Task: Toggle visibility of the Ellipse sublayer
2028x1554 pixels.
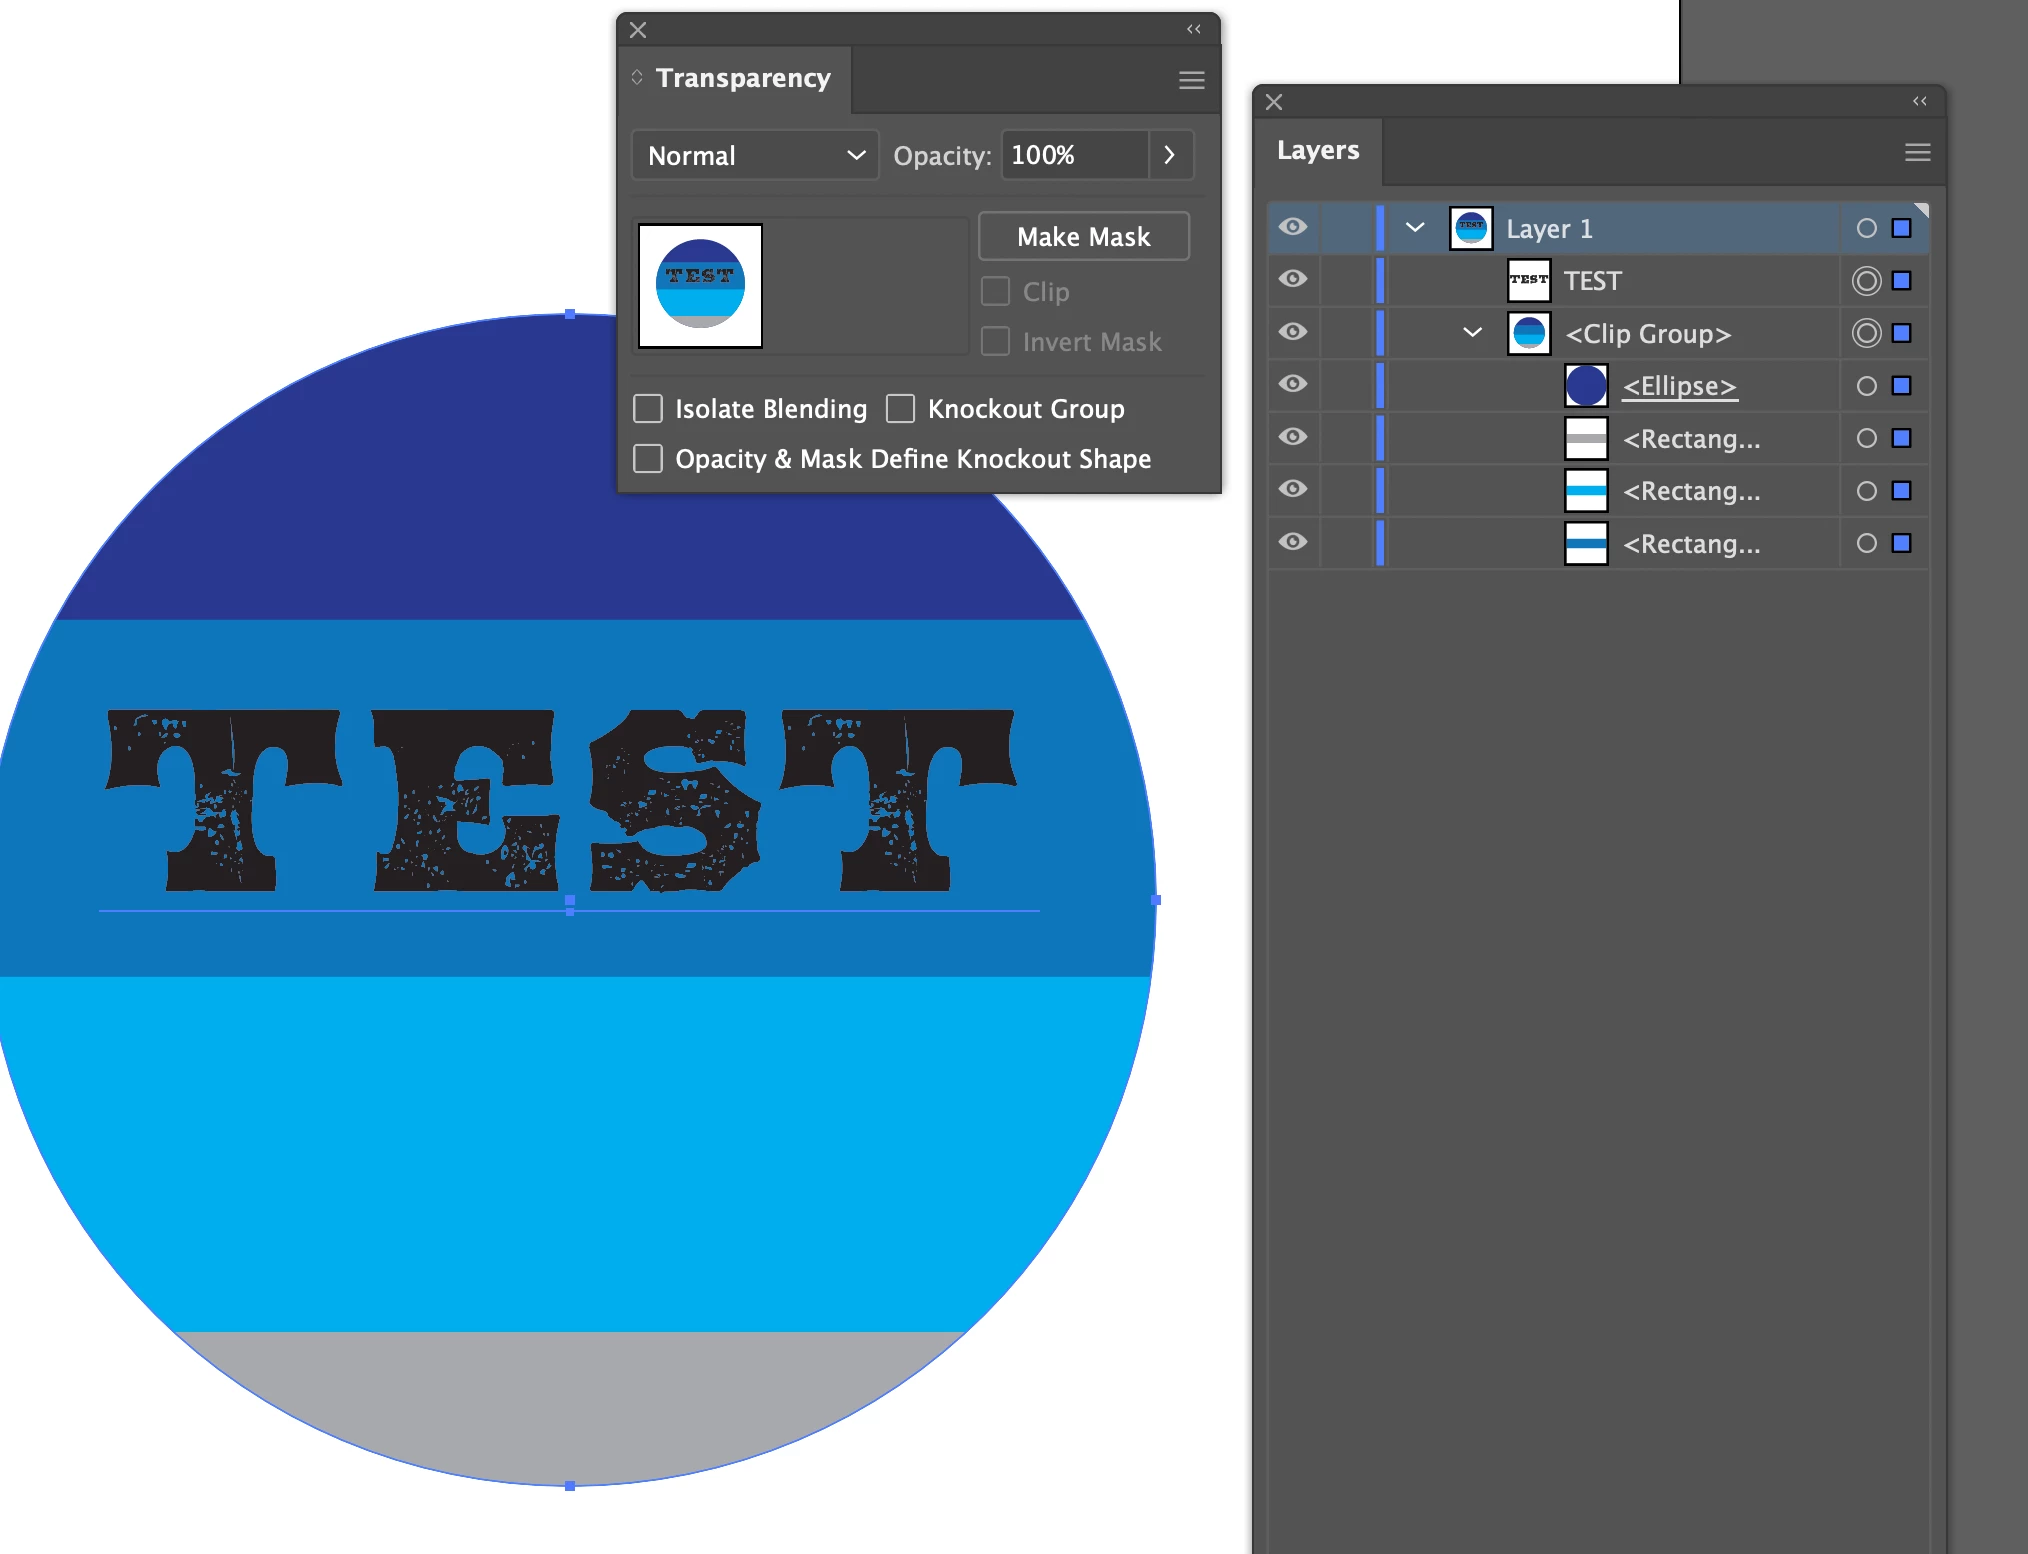Action: tap(1293, 384)
